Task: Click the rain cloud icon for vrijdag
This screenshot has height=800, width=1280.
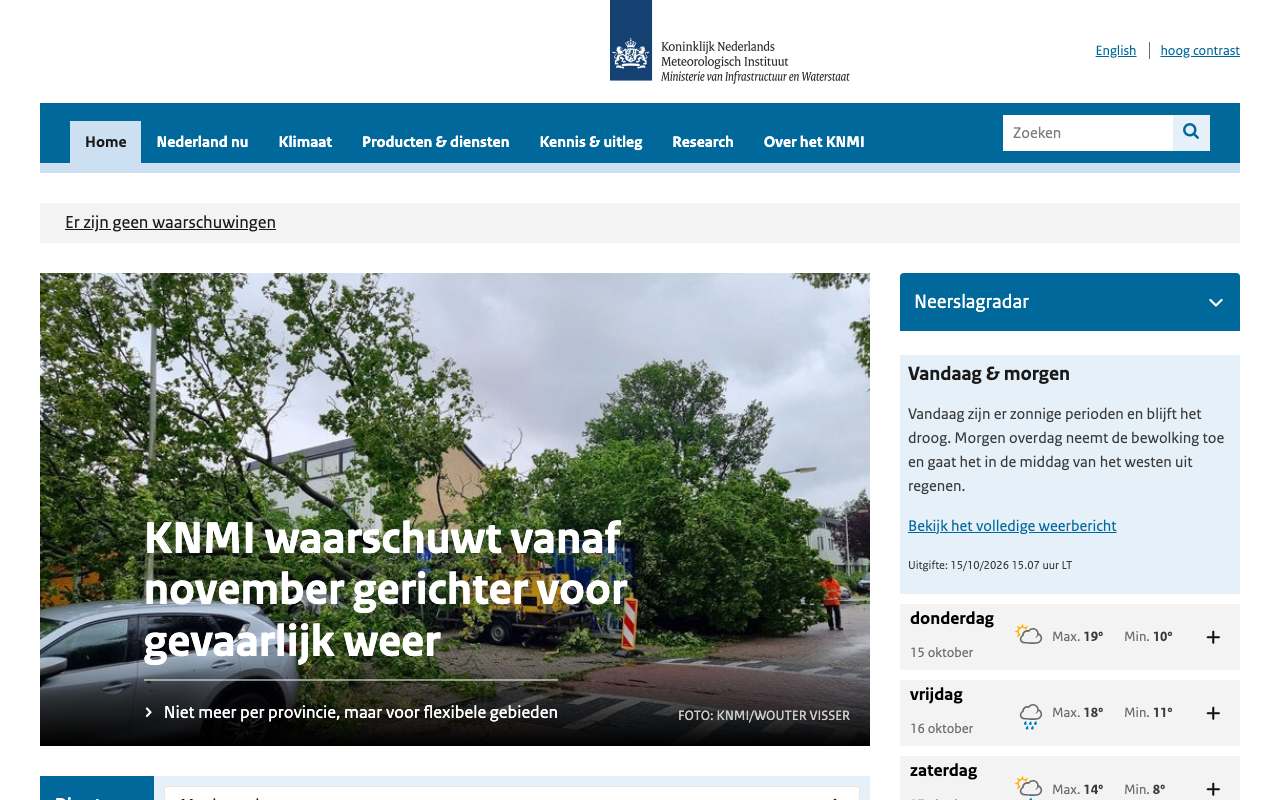Action: coord(1030,715)
